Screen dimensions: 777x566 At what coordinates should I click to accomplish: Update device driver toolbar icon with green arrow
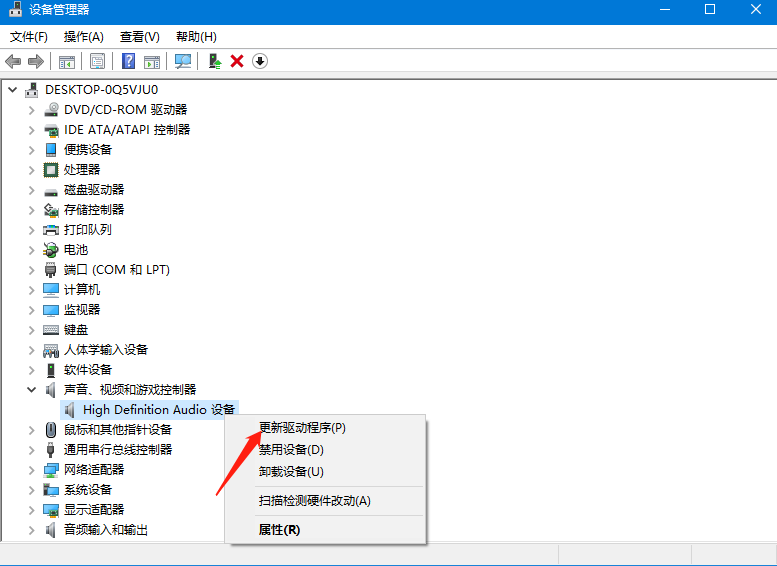click(215, 61)
